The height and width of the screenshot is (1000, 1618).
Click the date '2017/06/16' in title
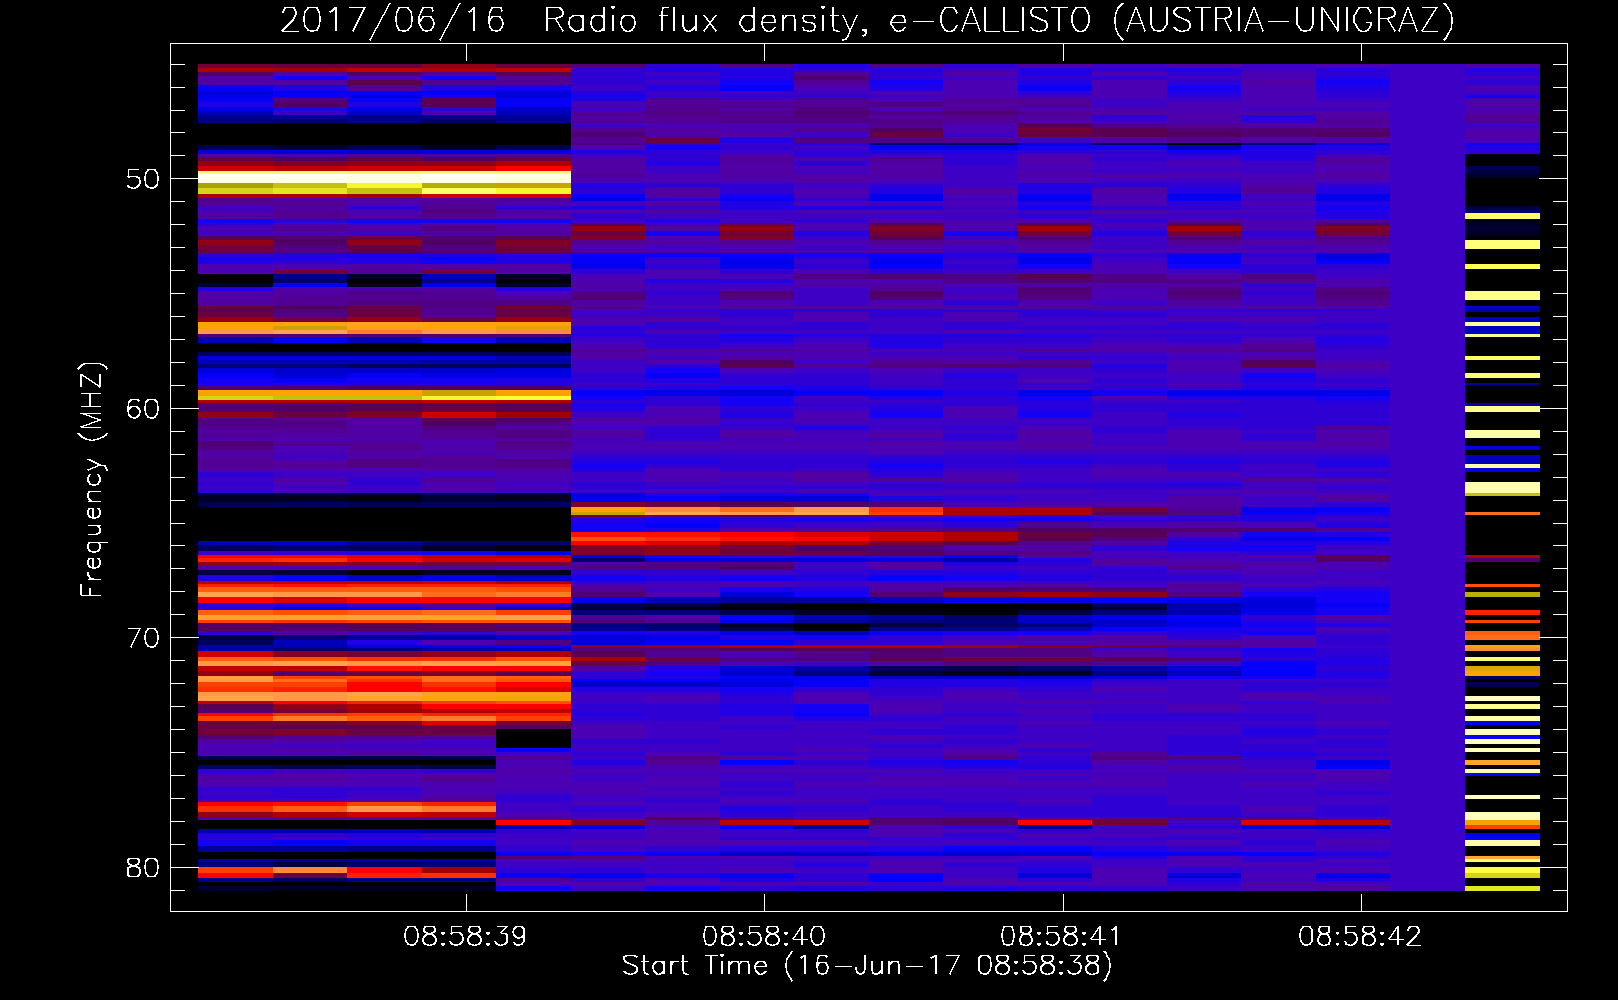pos(393,21)
